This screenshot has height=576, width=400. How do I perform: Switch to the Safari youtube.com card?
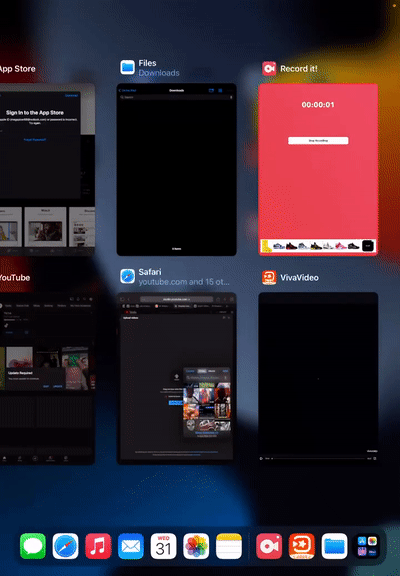point(177,378)
